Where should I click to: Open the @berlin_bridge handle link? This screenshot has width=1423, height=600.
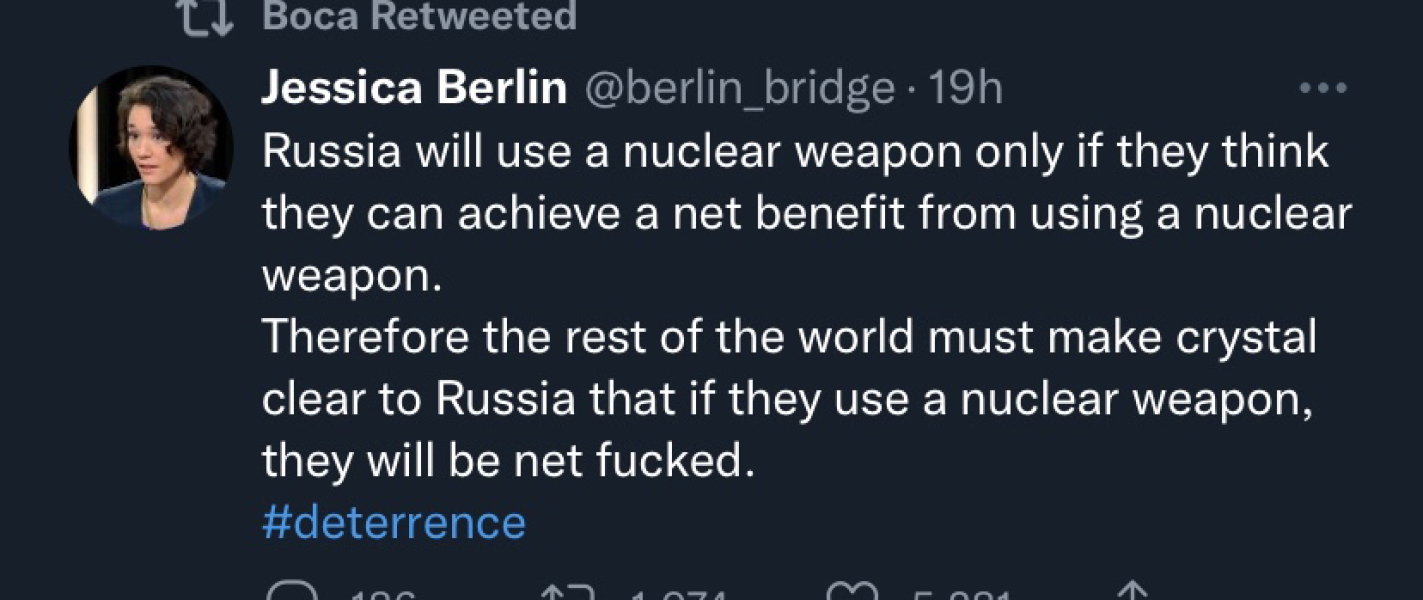coord(738,89)
